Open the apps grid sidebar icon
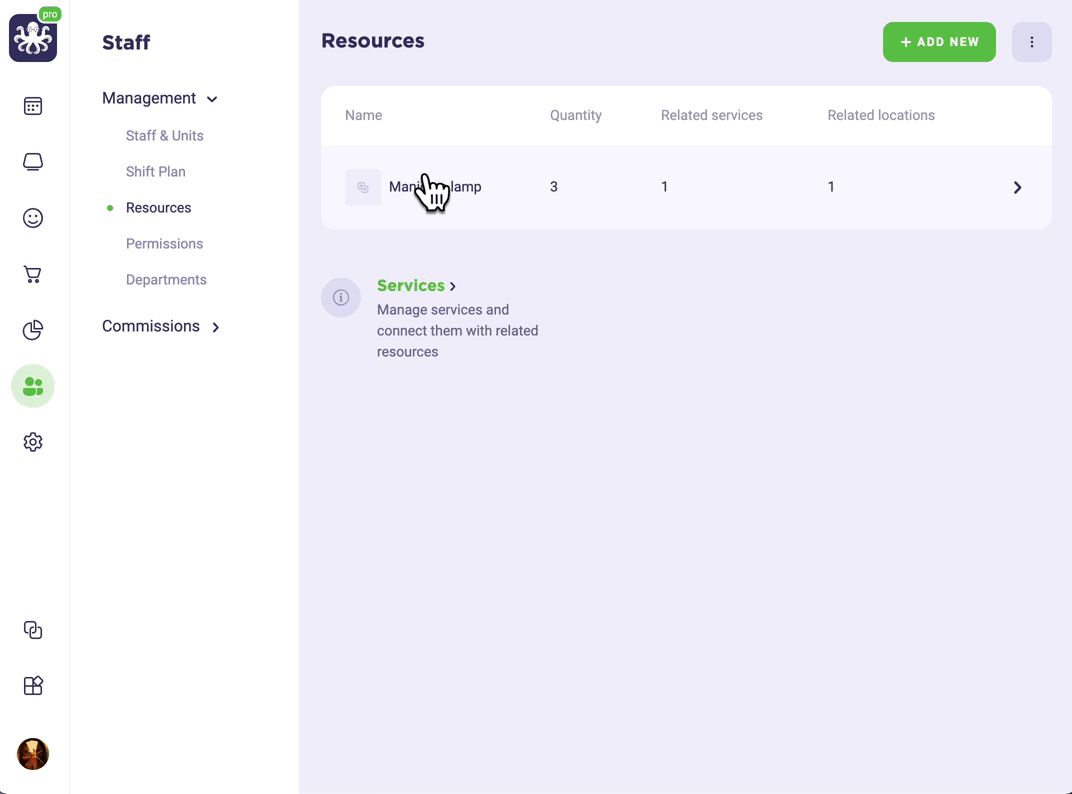This screenshot has height=794, width=1072. (33, 685)
